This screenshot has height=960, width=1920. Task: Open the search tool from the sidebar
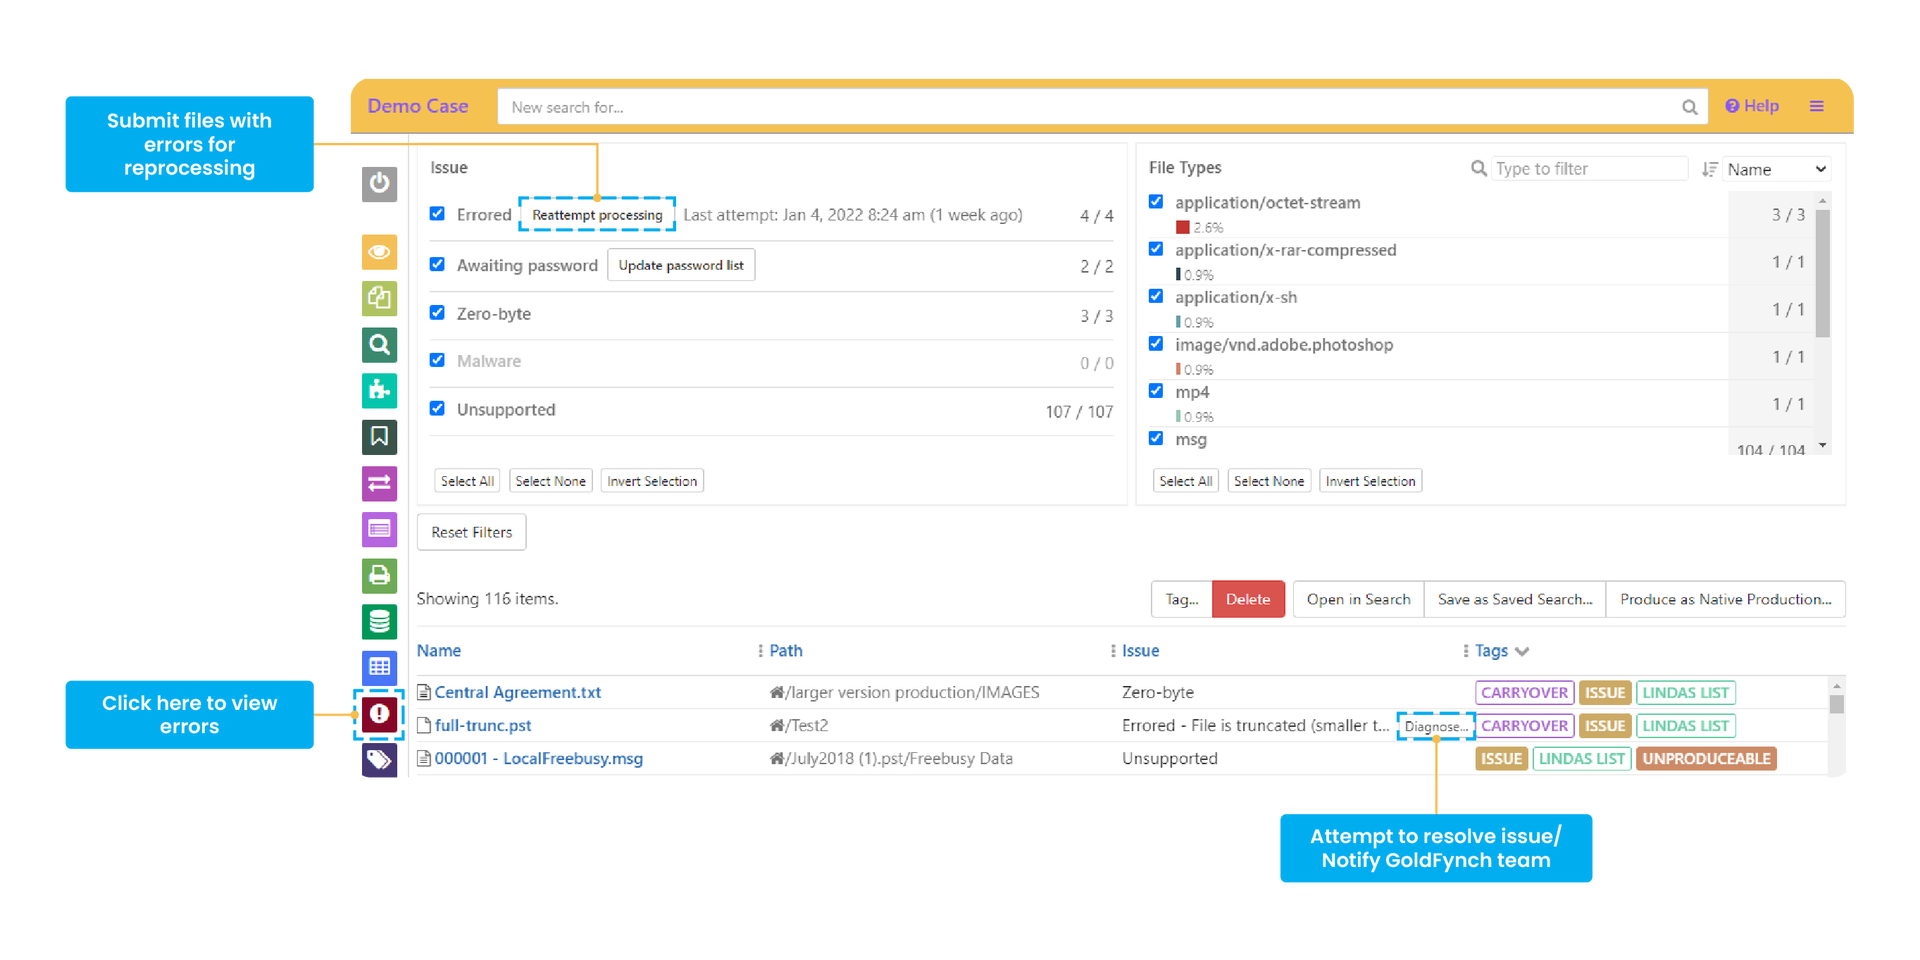(x=379, y=345)
